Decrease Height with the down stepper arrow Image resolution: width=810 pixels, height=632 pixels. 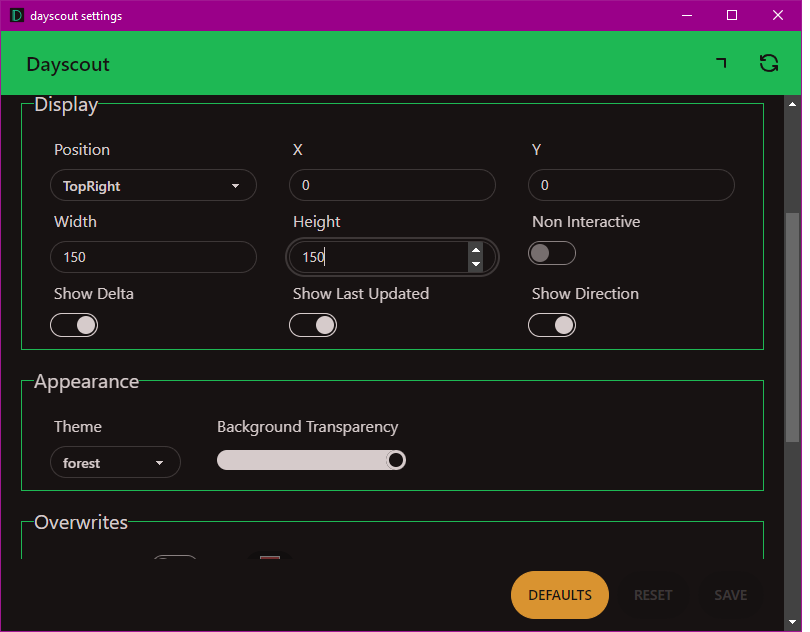(x=476, y=264)
